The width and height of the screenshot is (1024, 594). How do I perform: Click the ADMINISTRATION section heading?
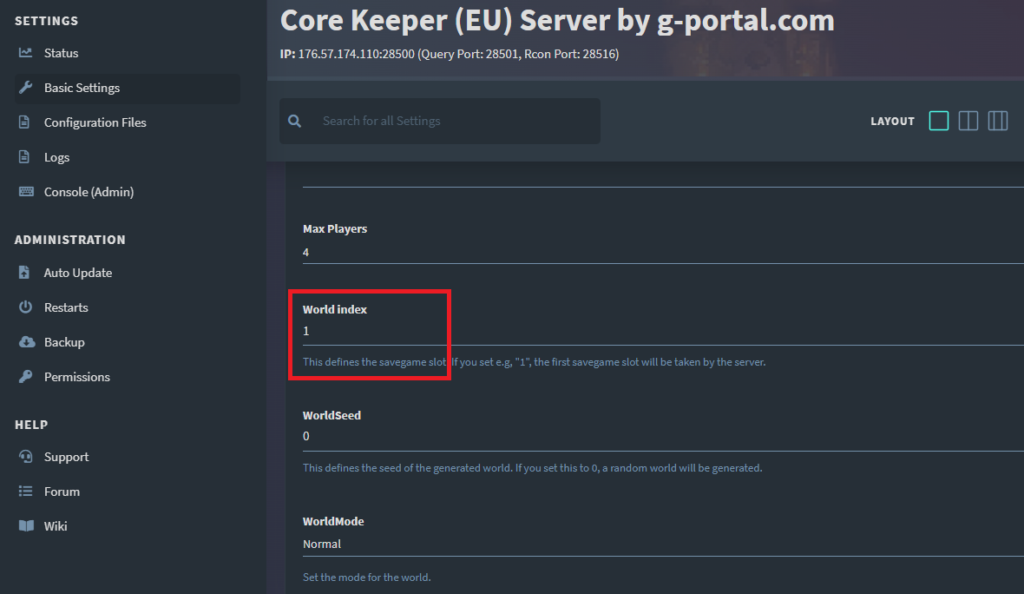click(x=70, y=240)
